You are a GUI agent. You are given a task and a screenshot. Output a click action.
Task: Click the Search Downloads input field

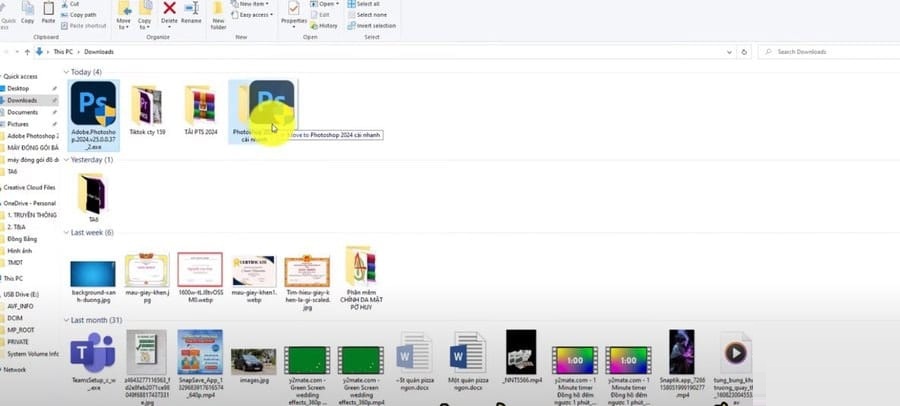pos(827,52)
